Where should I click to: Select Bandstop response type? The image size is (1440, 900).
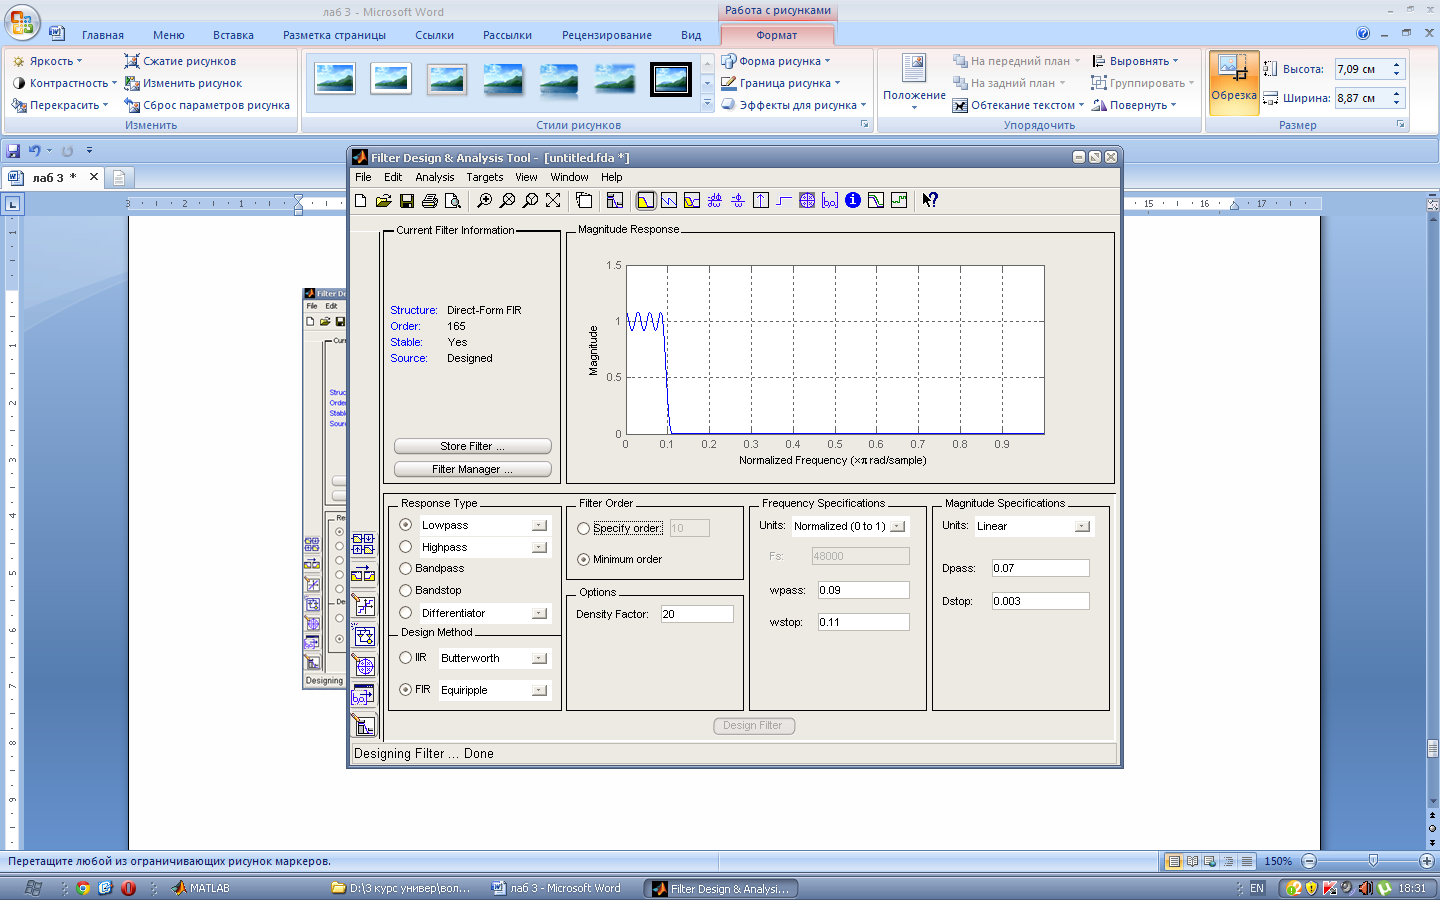(406, 590)
